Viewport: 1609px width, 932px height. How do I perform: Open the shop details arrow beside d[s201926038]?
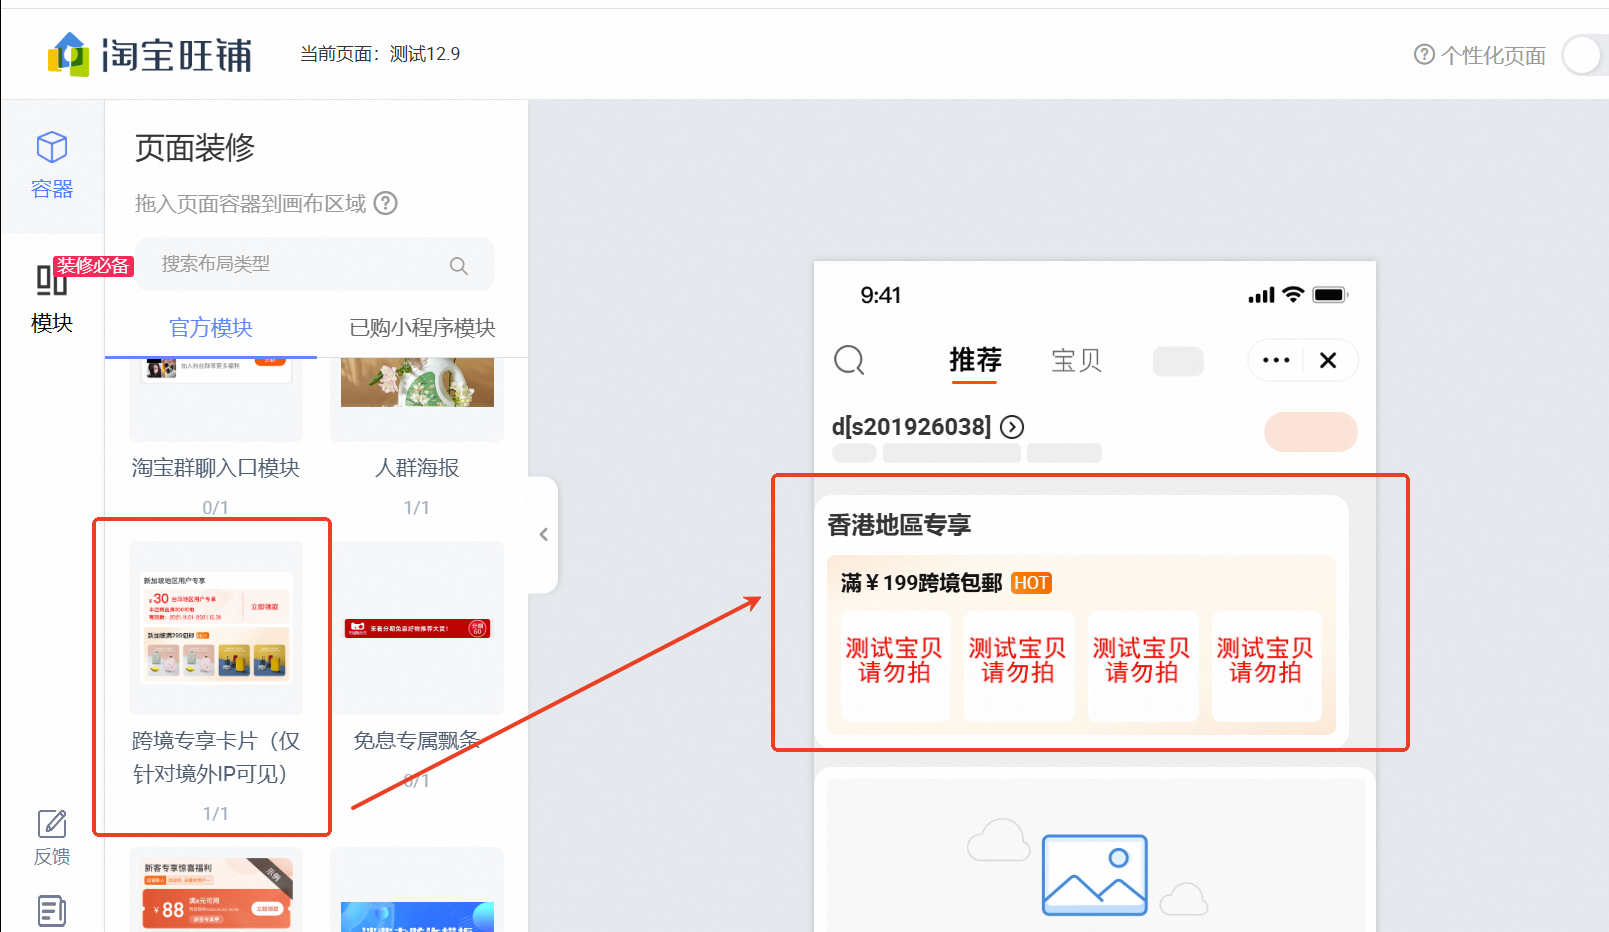tap(1012, 427)
